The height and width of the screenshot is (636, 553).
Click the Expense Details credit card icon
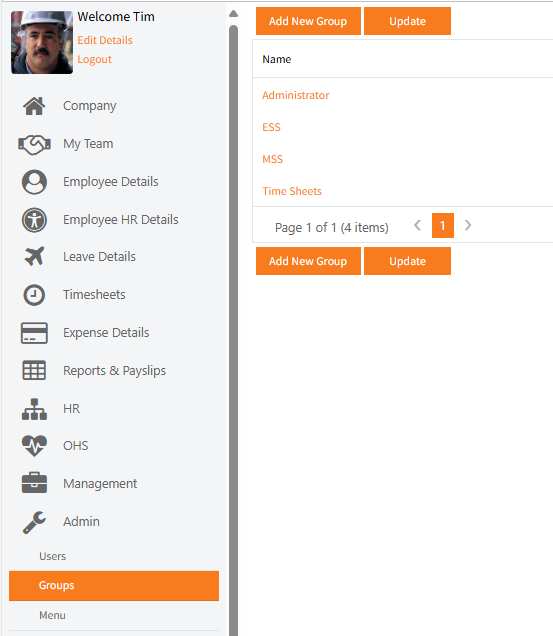click(34, 333)
